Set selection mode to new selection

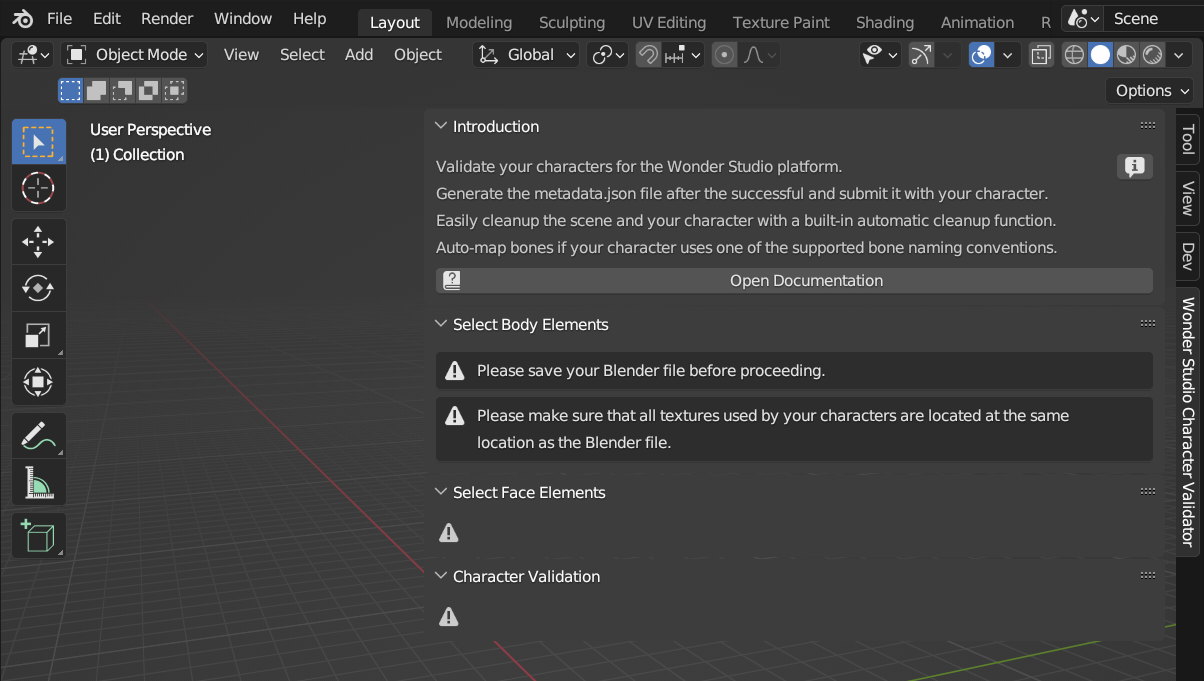tap(70, 91)
